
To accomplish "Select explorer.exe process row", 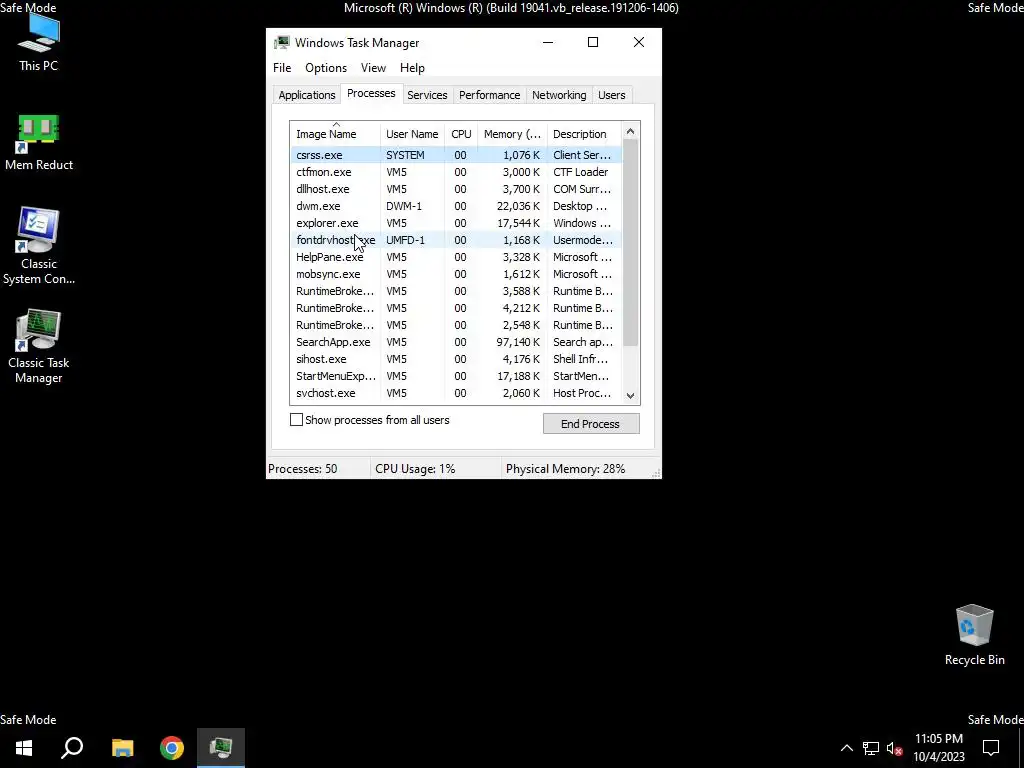I will [x=456, y=223].
